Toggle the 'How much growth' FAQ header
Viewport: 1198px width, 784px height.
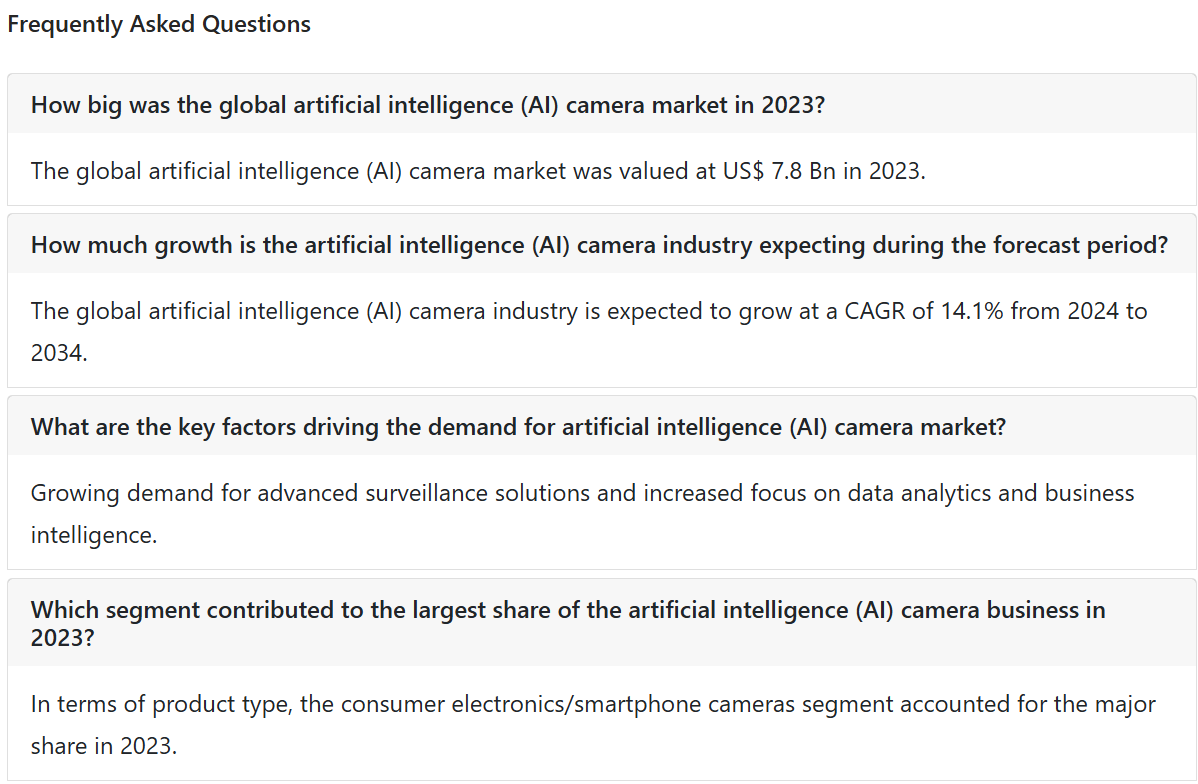point(602,245)
